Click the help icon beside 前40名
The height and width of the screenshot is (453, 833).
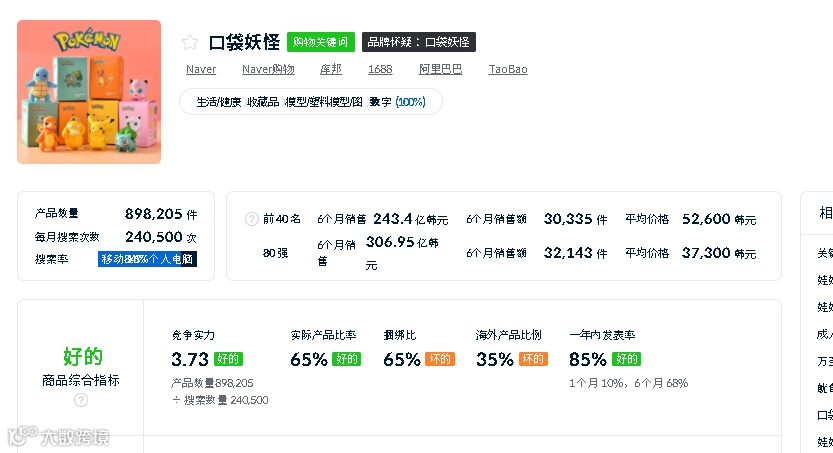(251, 219)
